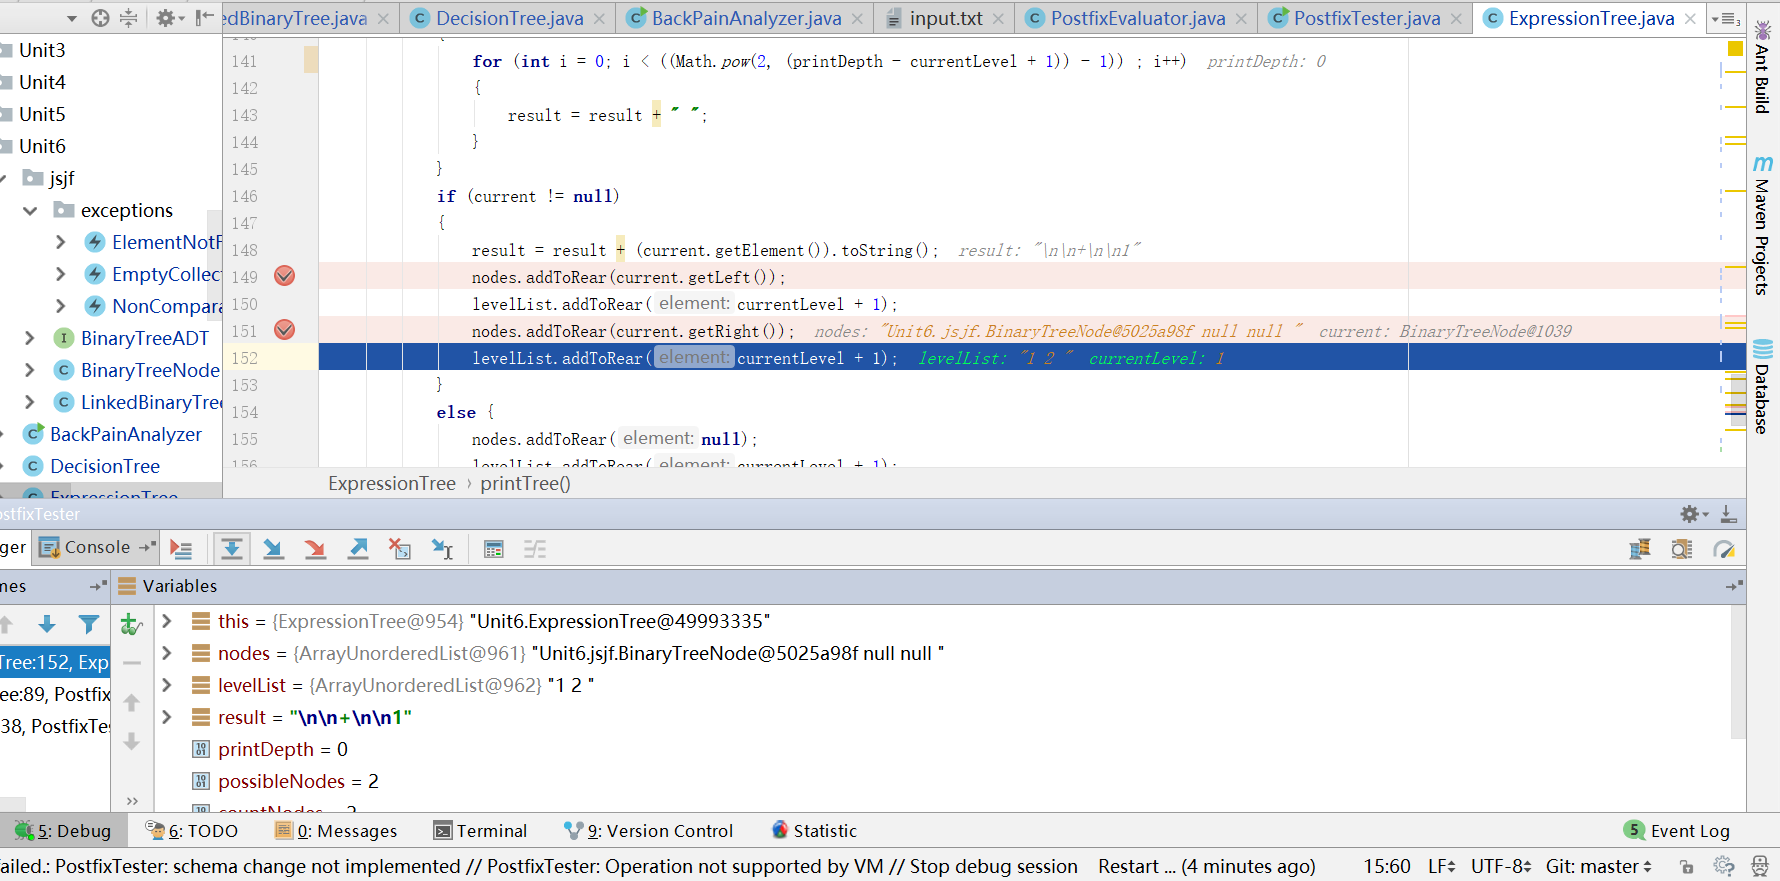Click Force Step Into red arrow

point(315,548)
